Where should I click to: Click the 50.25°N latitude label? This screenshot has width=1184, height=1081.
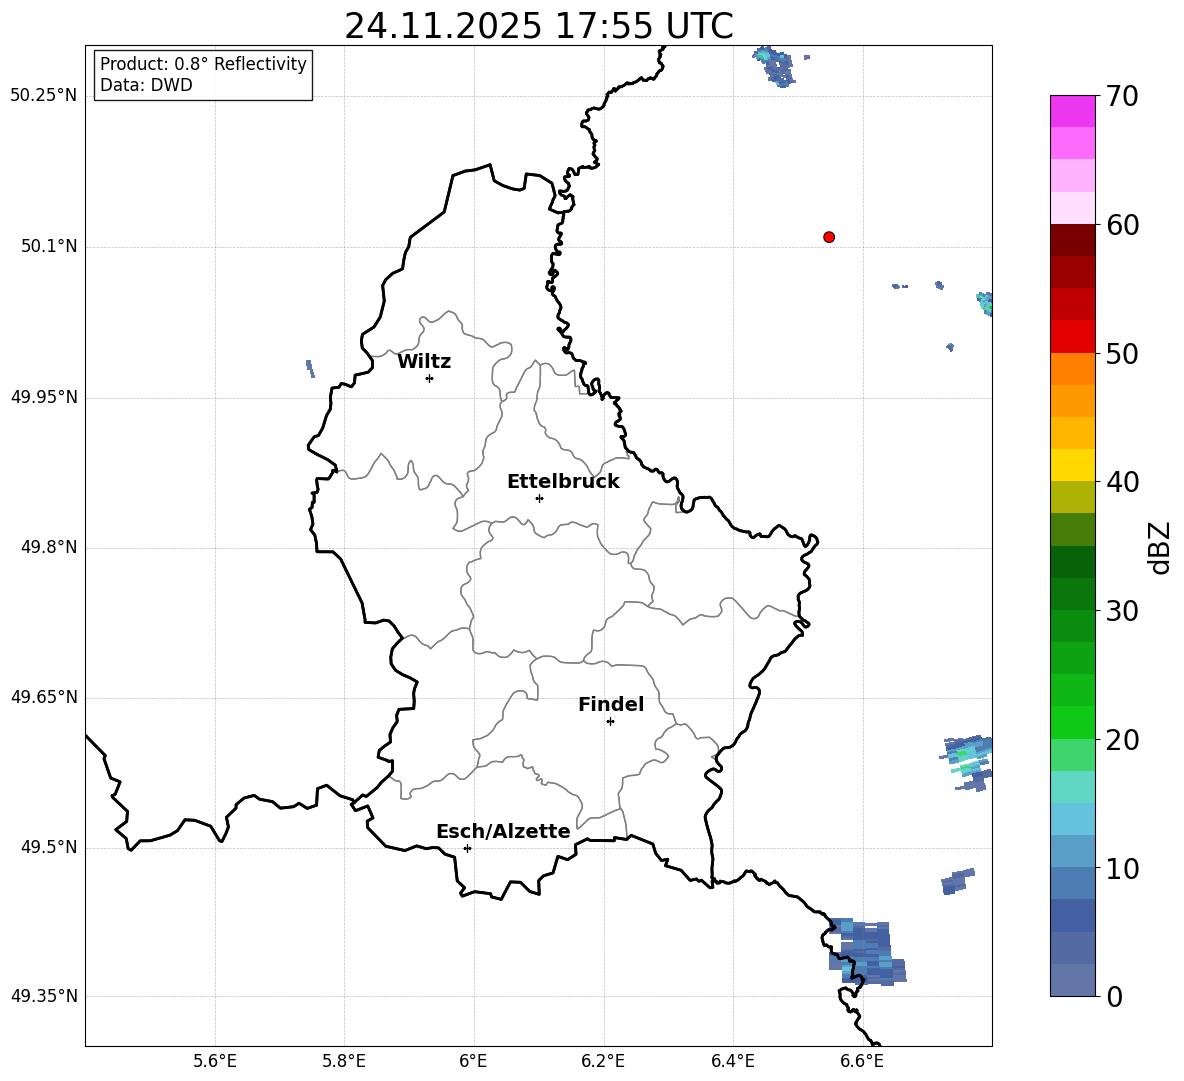coord(43,96)
